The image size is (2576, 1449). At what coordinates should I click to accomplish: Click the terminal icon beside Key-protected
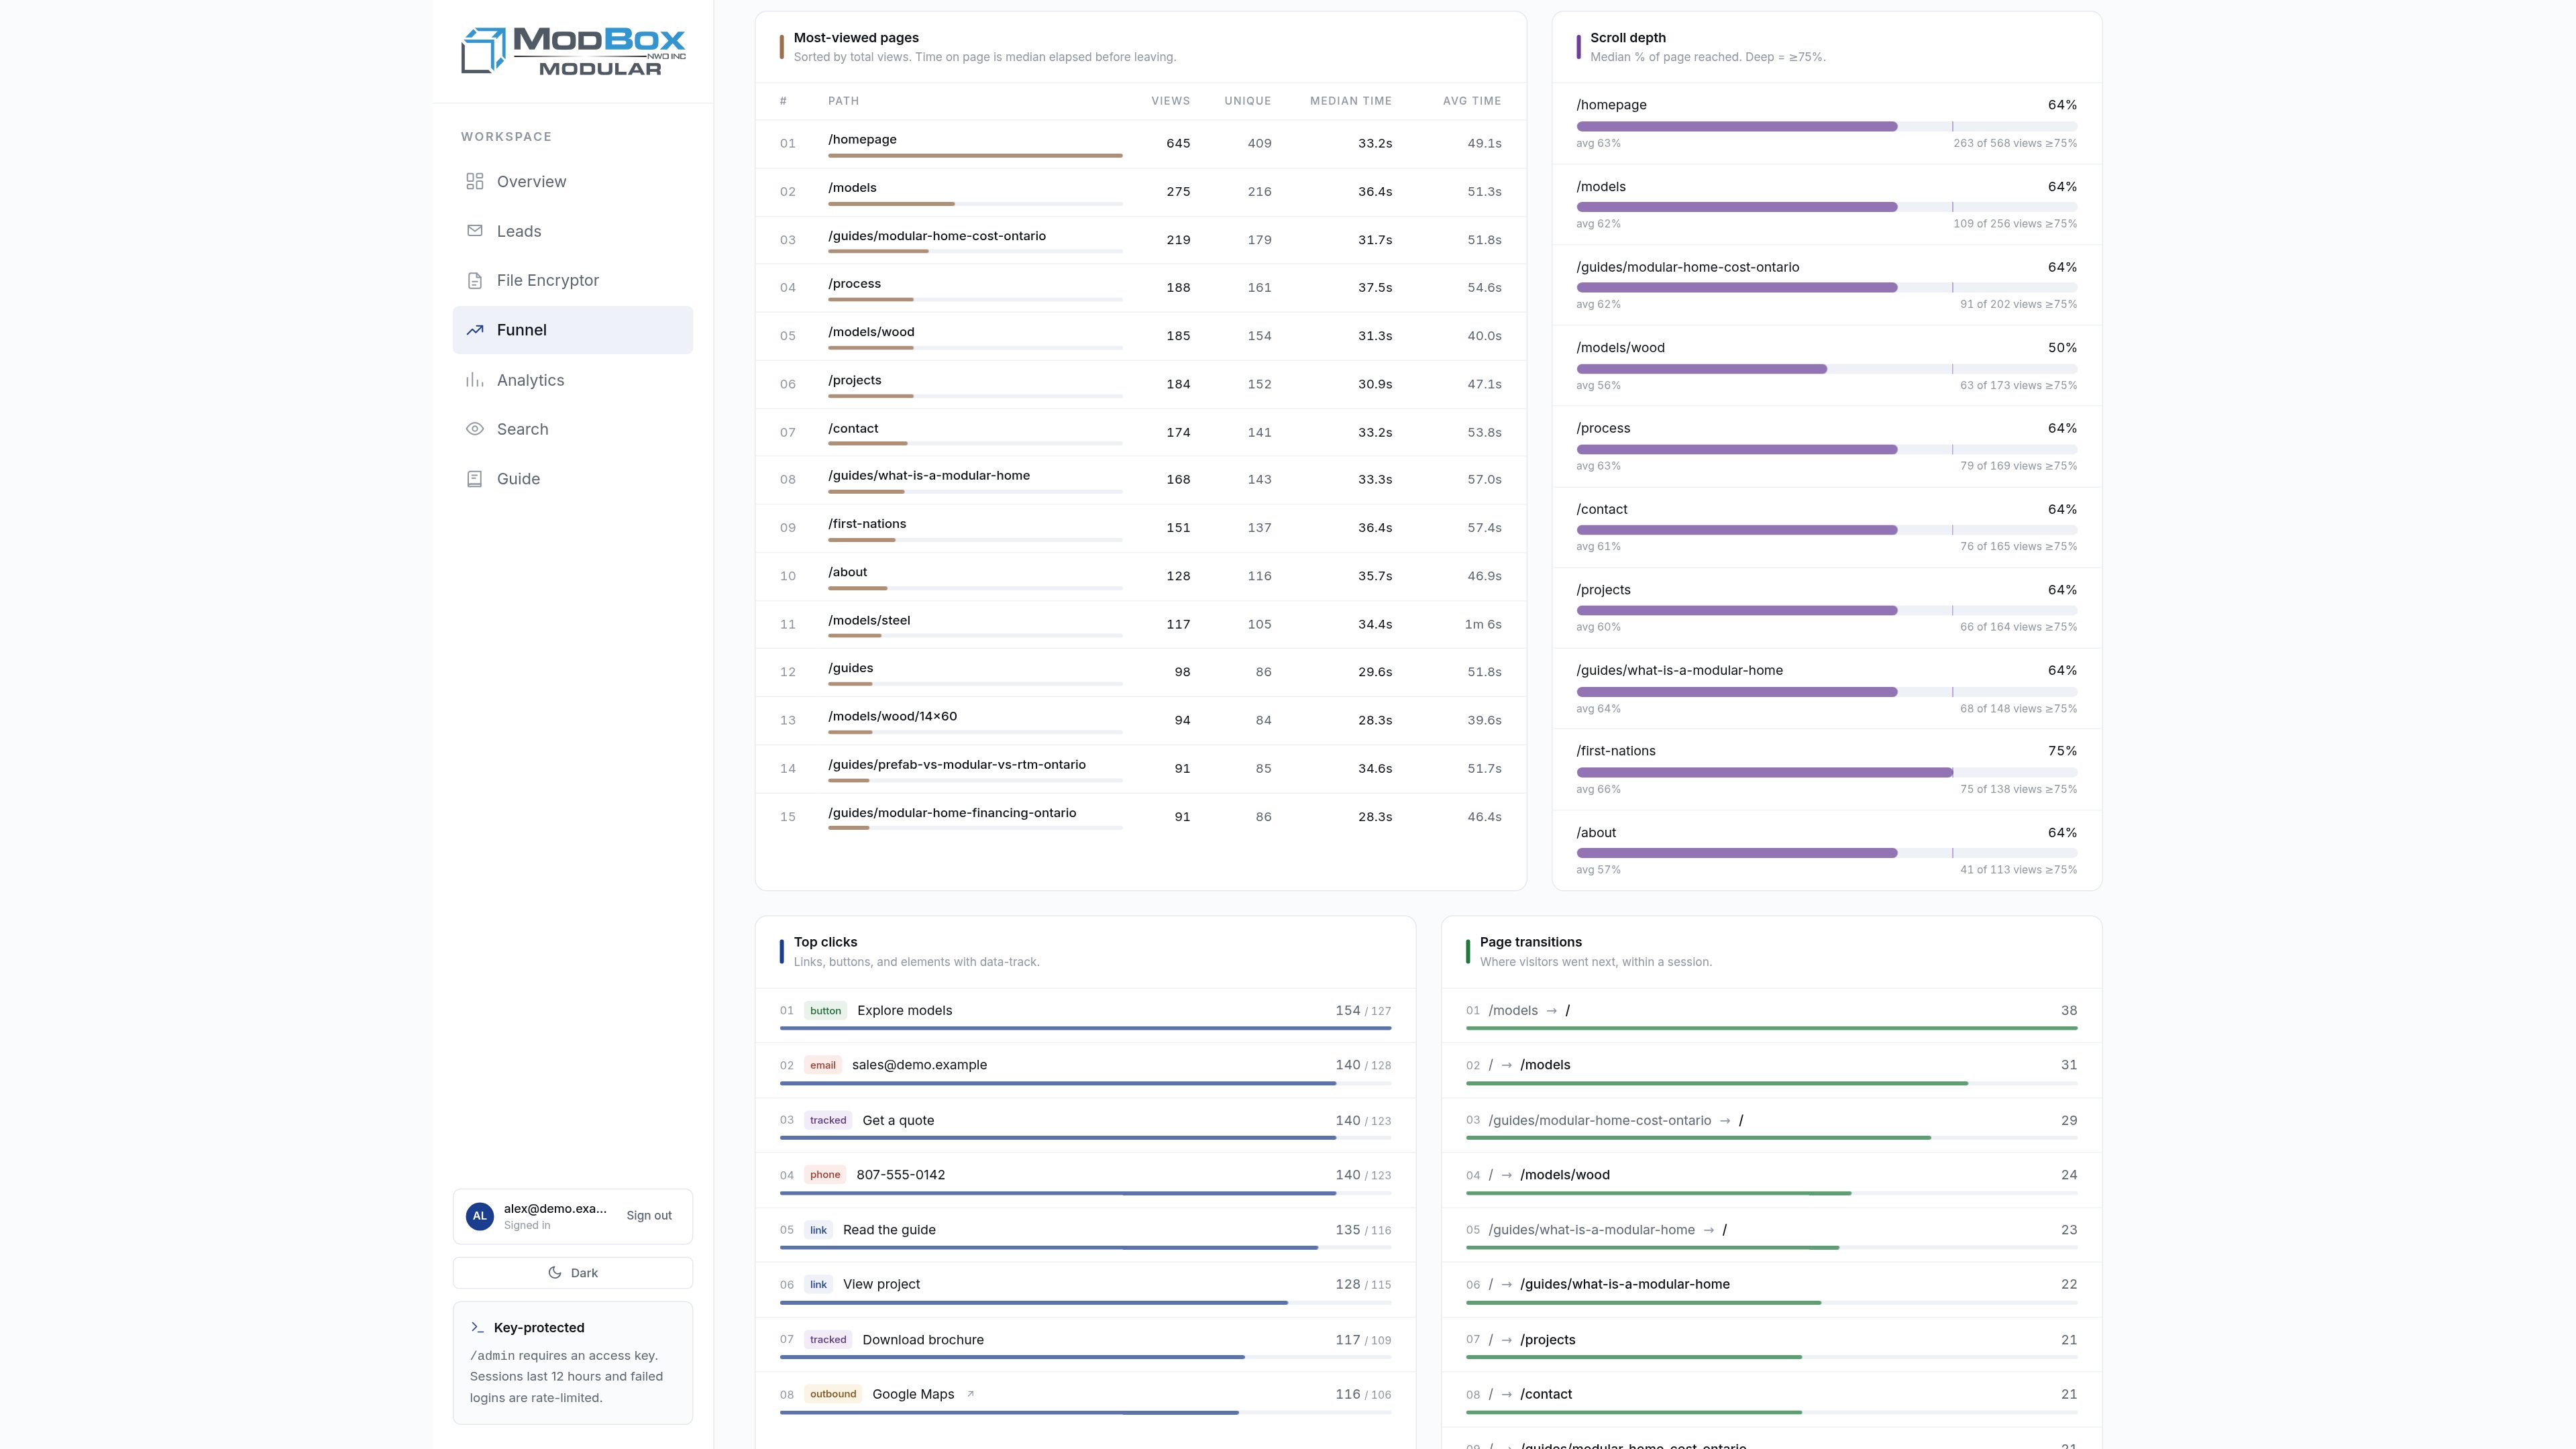[x=477, y=1328]
